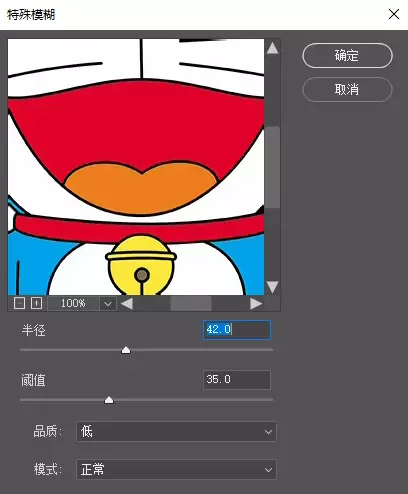Click preview scroll up arrow
Screen dimensions: 408x494
[x=272, y=48]
